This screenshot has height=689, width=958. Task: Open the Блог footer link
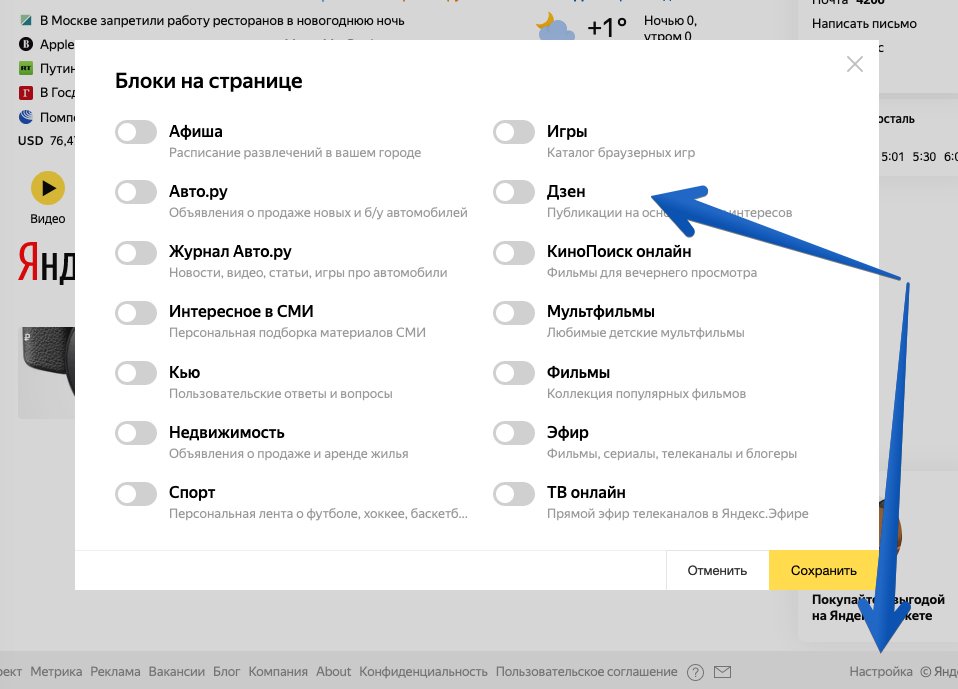[226, 671]
